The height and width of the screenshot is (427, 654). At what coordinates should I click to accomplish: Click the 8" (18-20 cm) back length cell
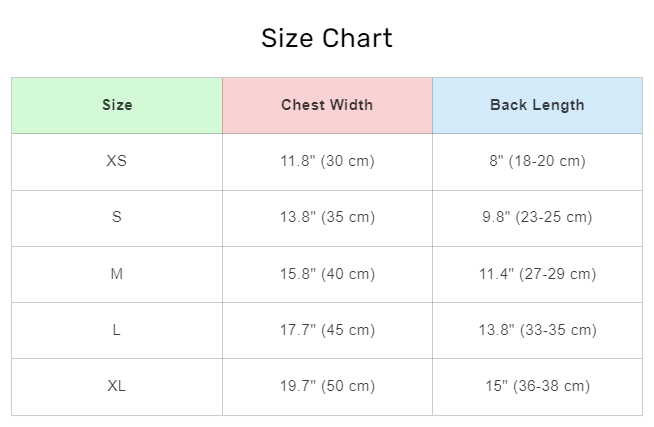(x=537, y=161)
